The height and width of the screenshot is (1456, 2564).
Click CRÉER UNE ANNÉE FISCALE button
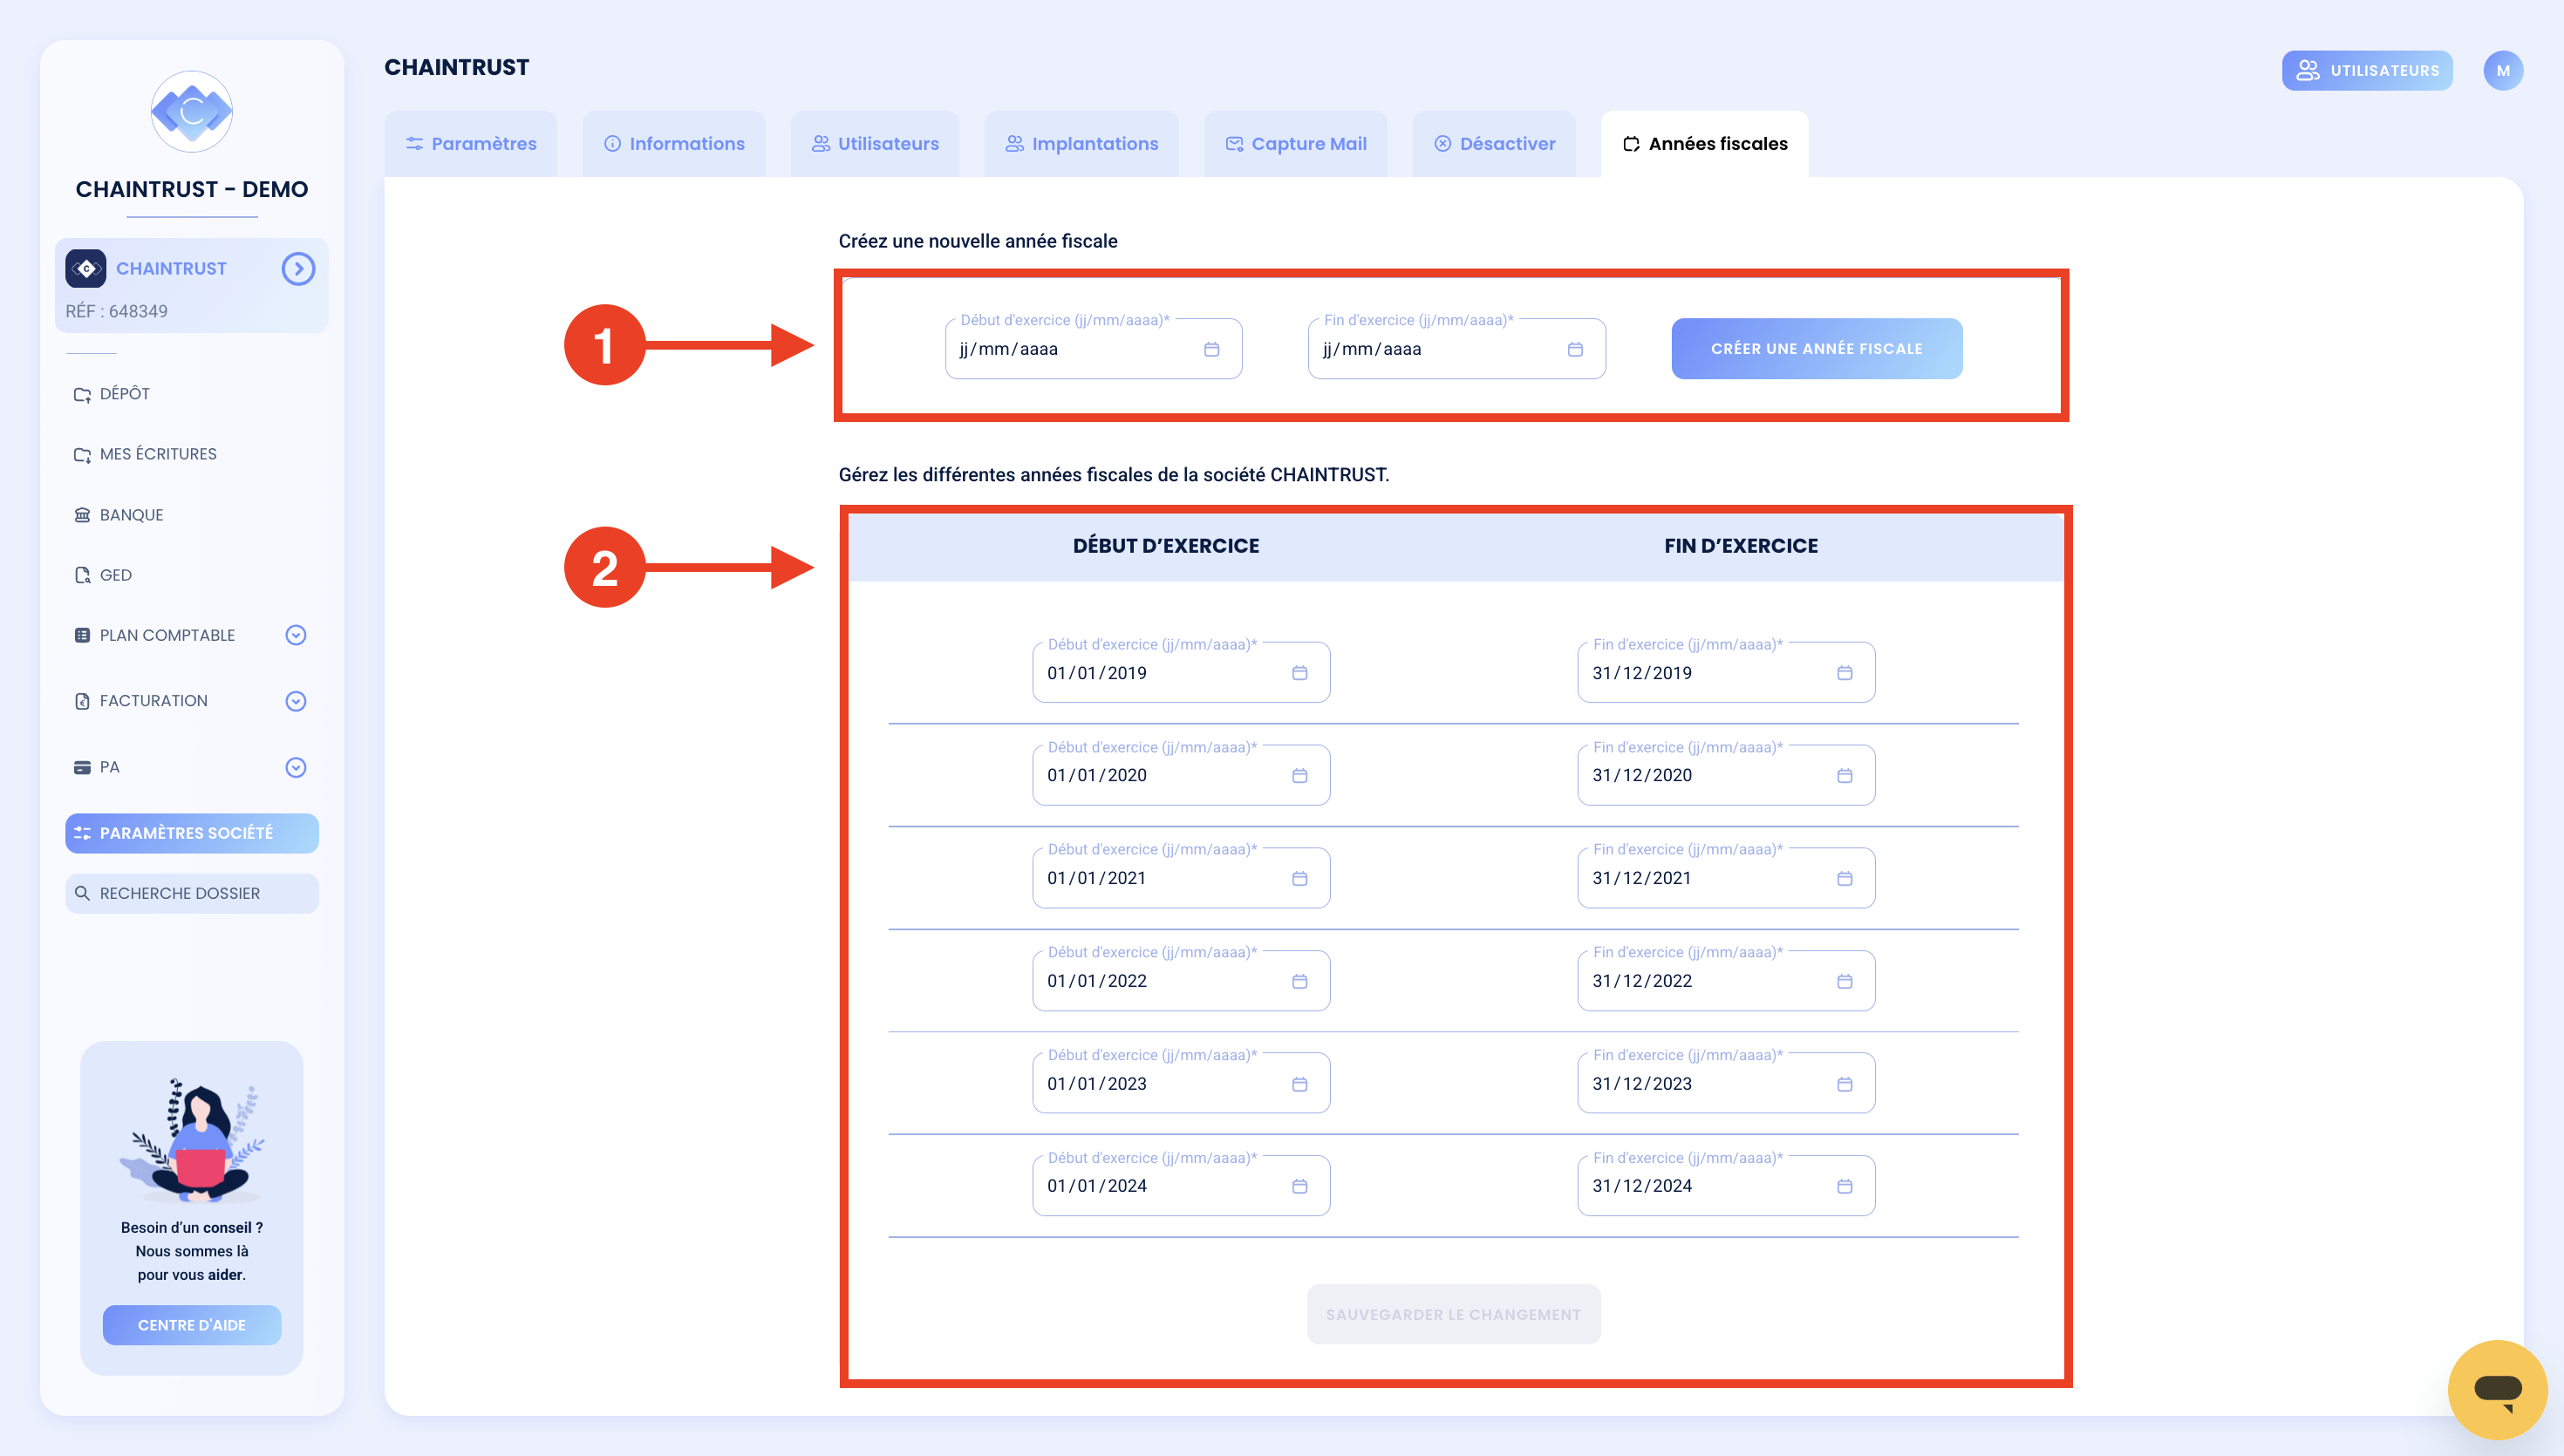(1817, 349)
